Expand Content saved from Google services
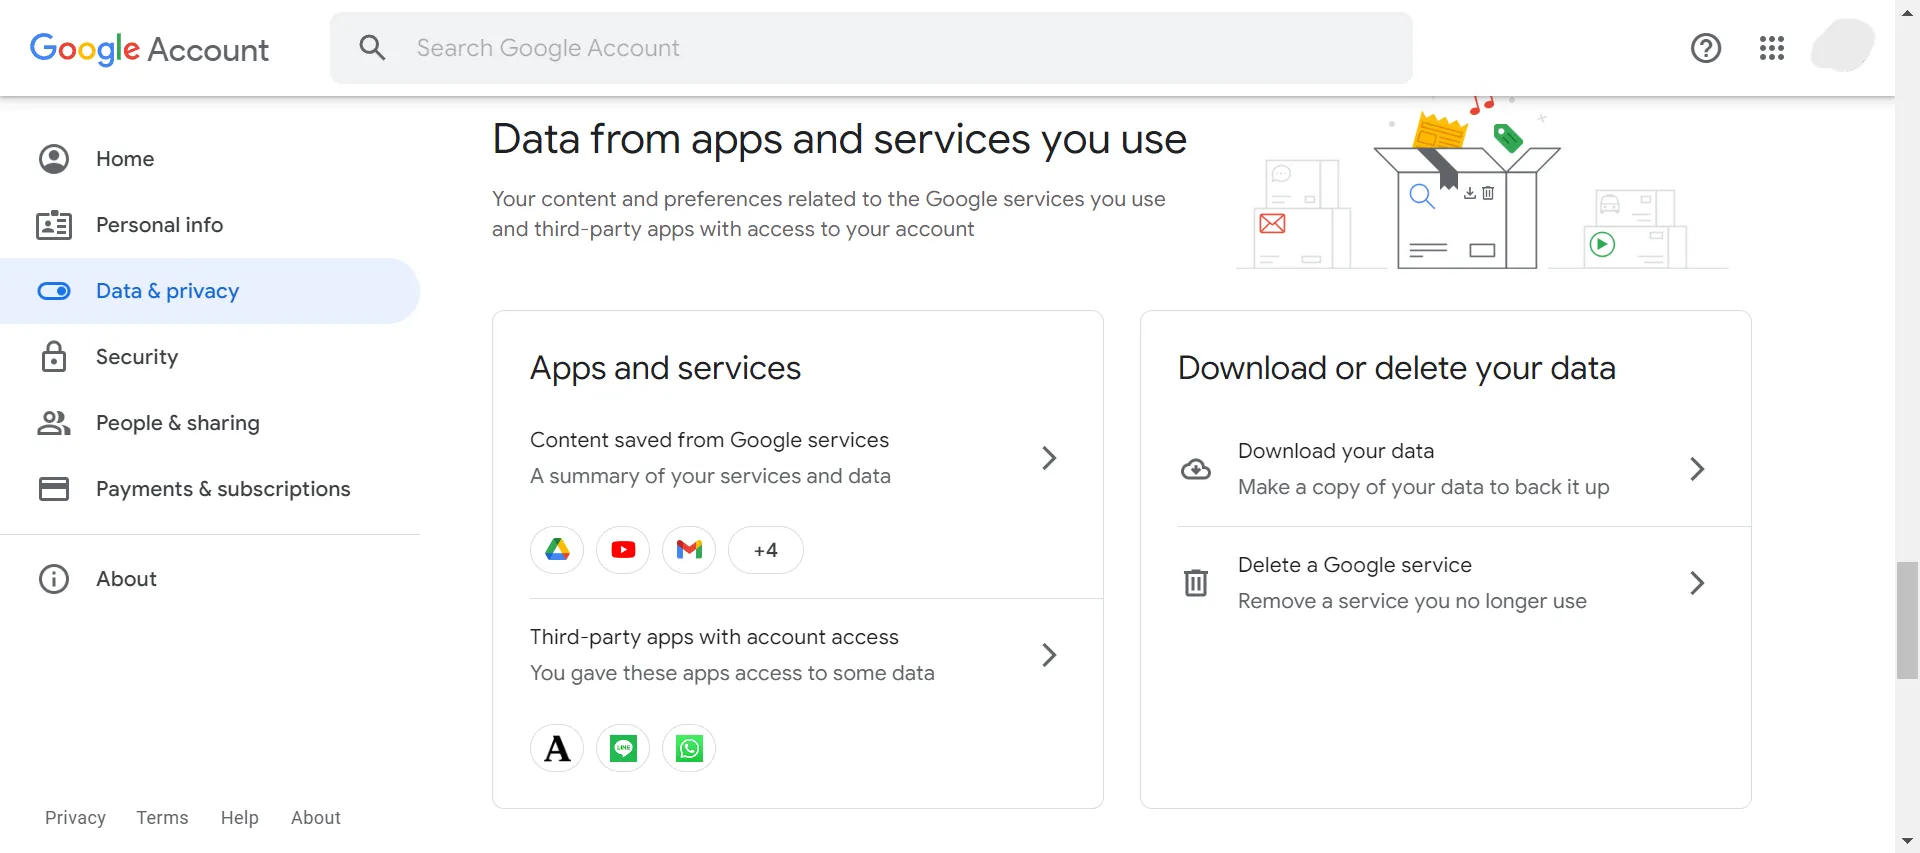 pyautogui.click(x=1048, y=458)
